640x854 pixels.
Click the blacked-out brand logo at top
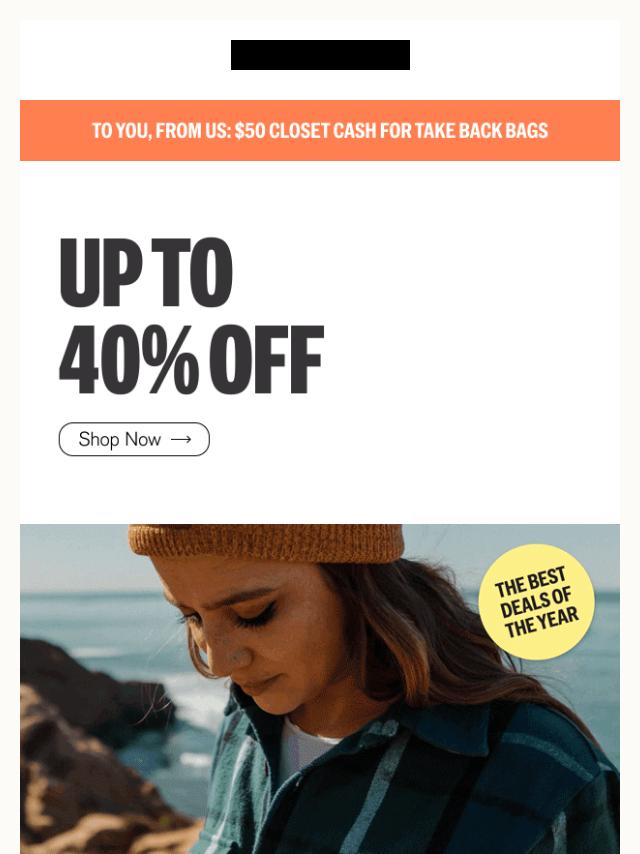point(320,55)
